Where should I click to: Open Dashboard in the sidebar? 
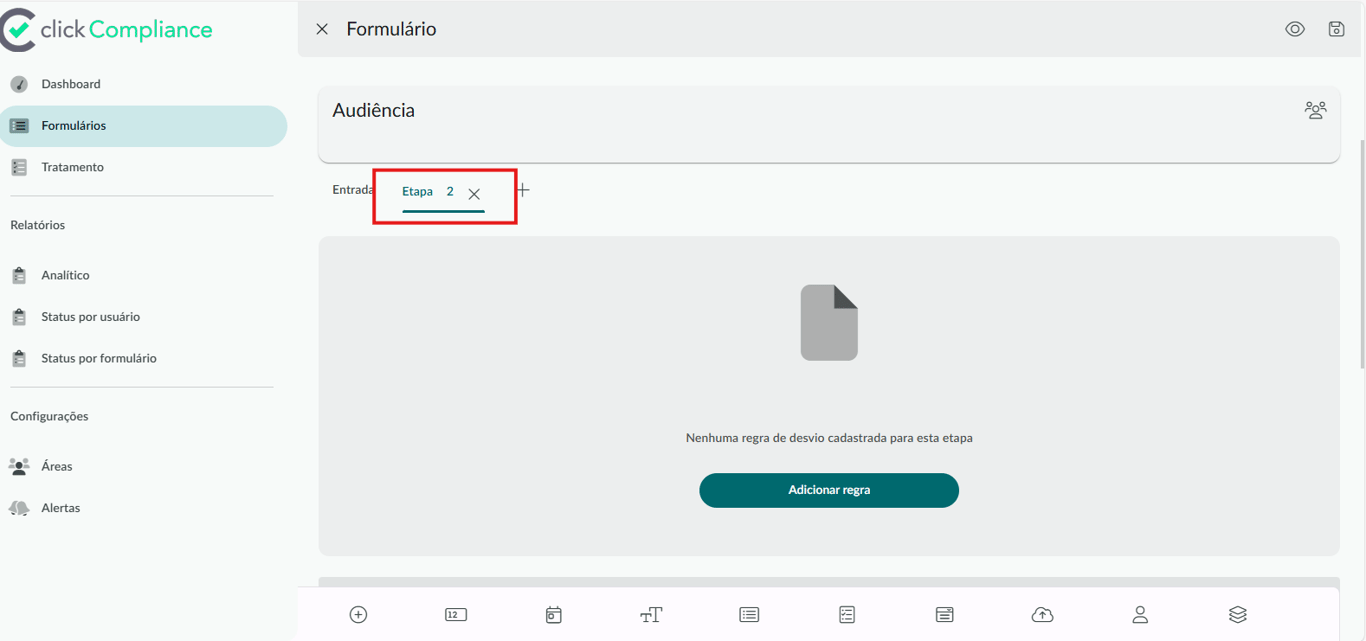pos(143,84)
